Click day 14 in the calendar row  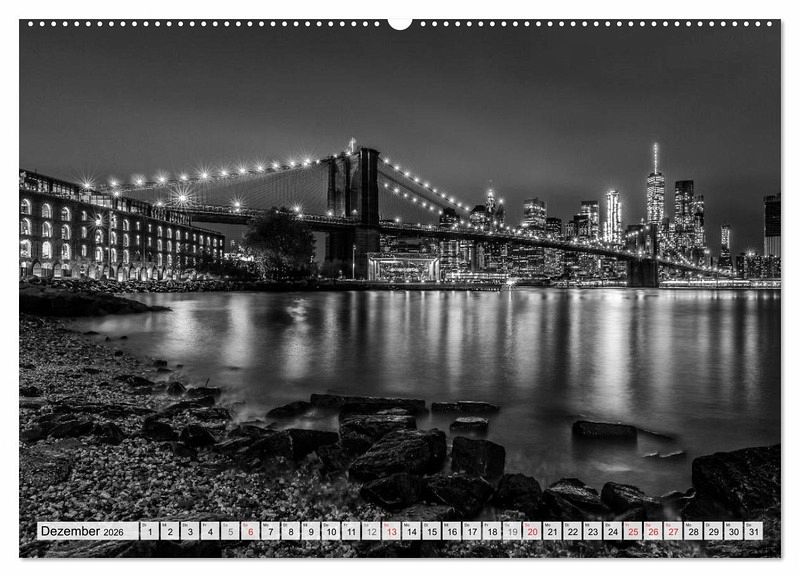(411, 531)
